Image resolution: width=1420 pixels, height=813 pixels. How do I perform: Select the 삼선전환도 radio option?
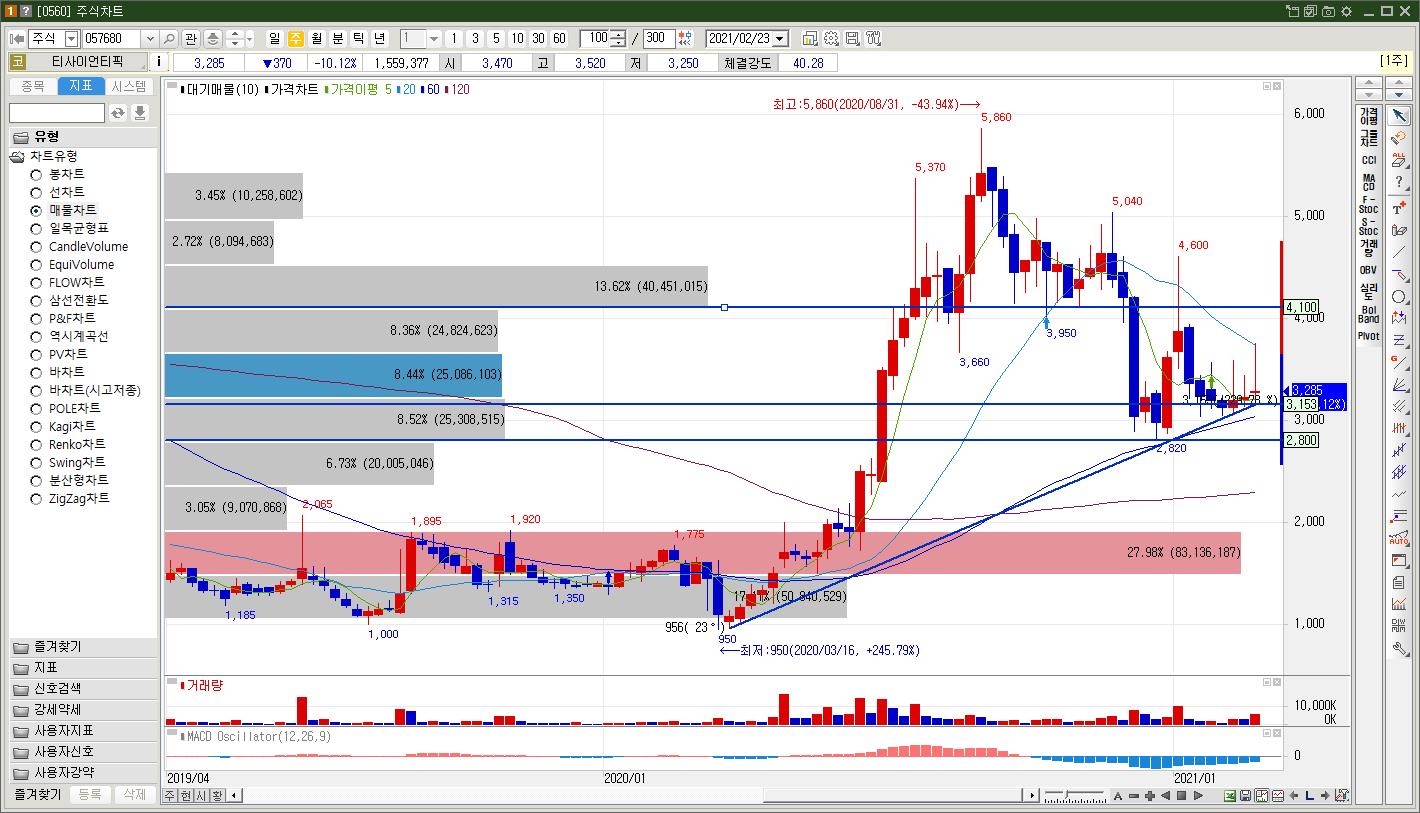coord(36,300)
